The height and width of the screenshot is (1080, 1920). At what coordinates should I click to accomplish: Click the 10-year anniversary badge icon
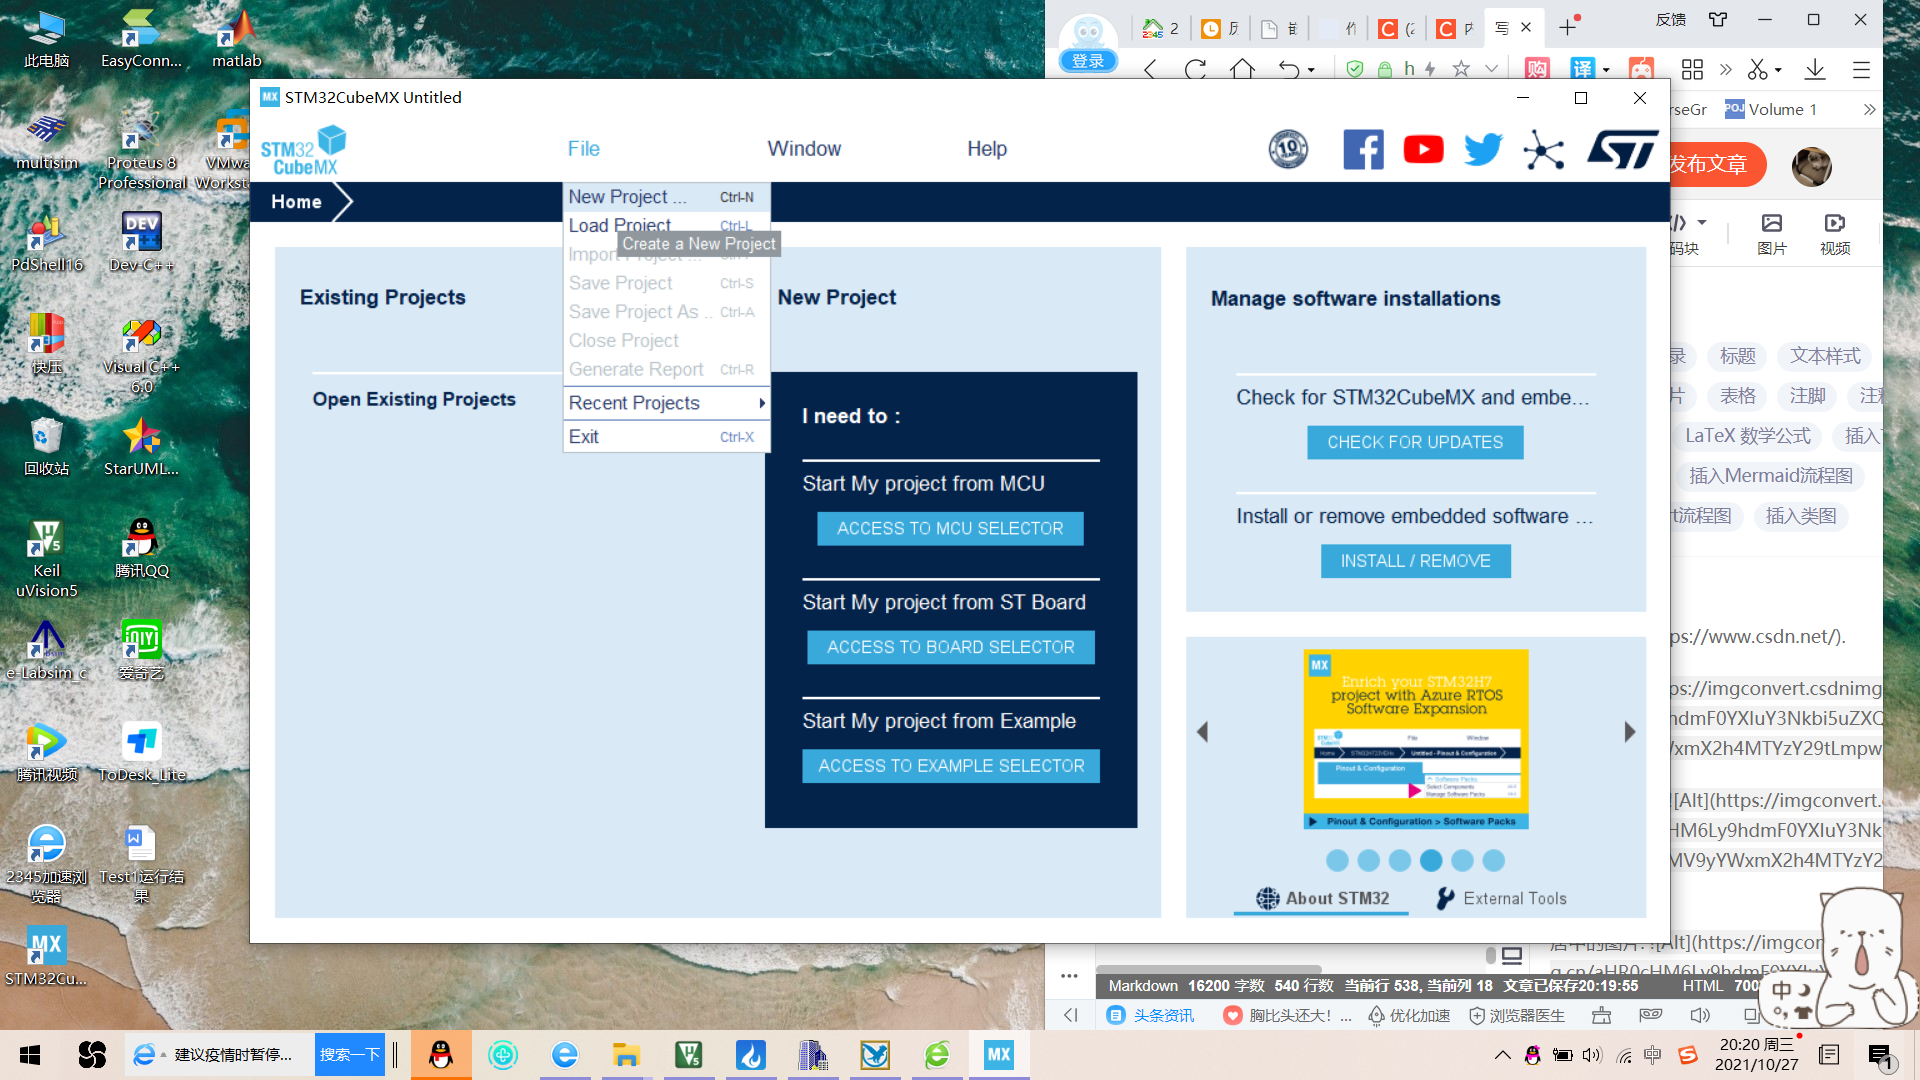click(1288, 150)
